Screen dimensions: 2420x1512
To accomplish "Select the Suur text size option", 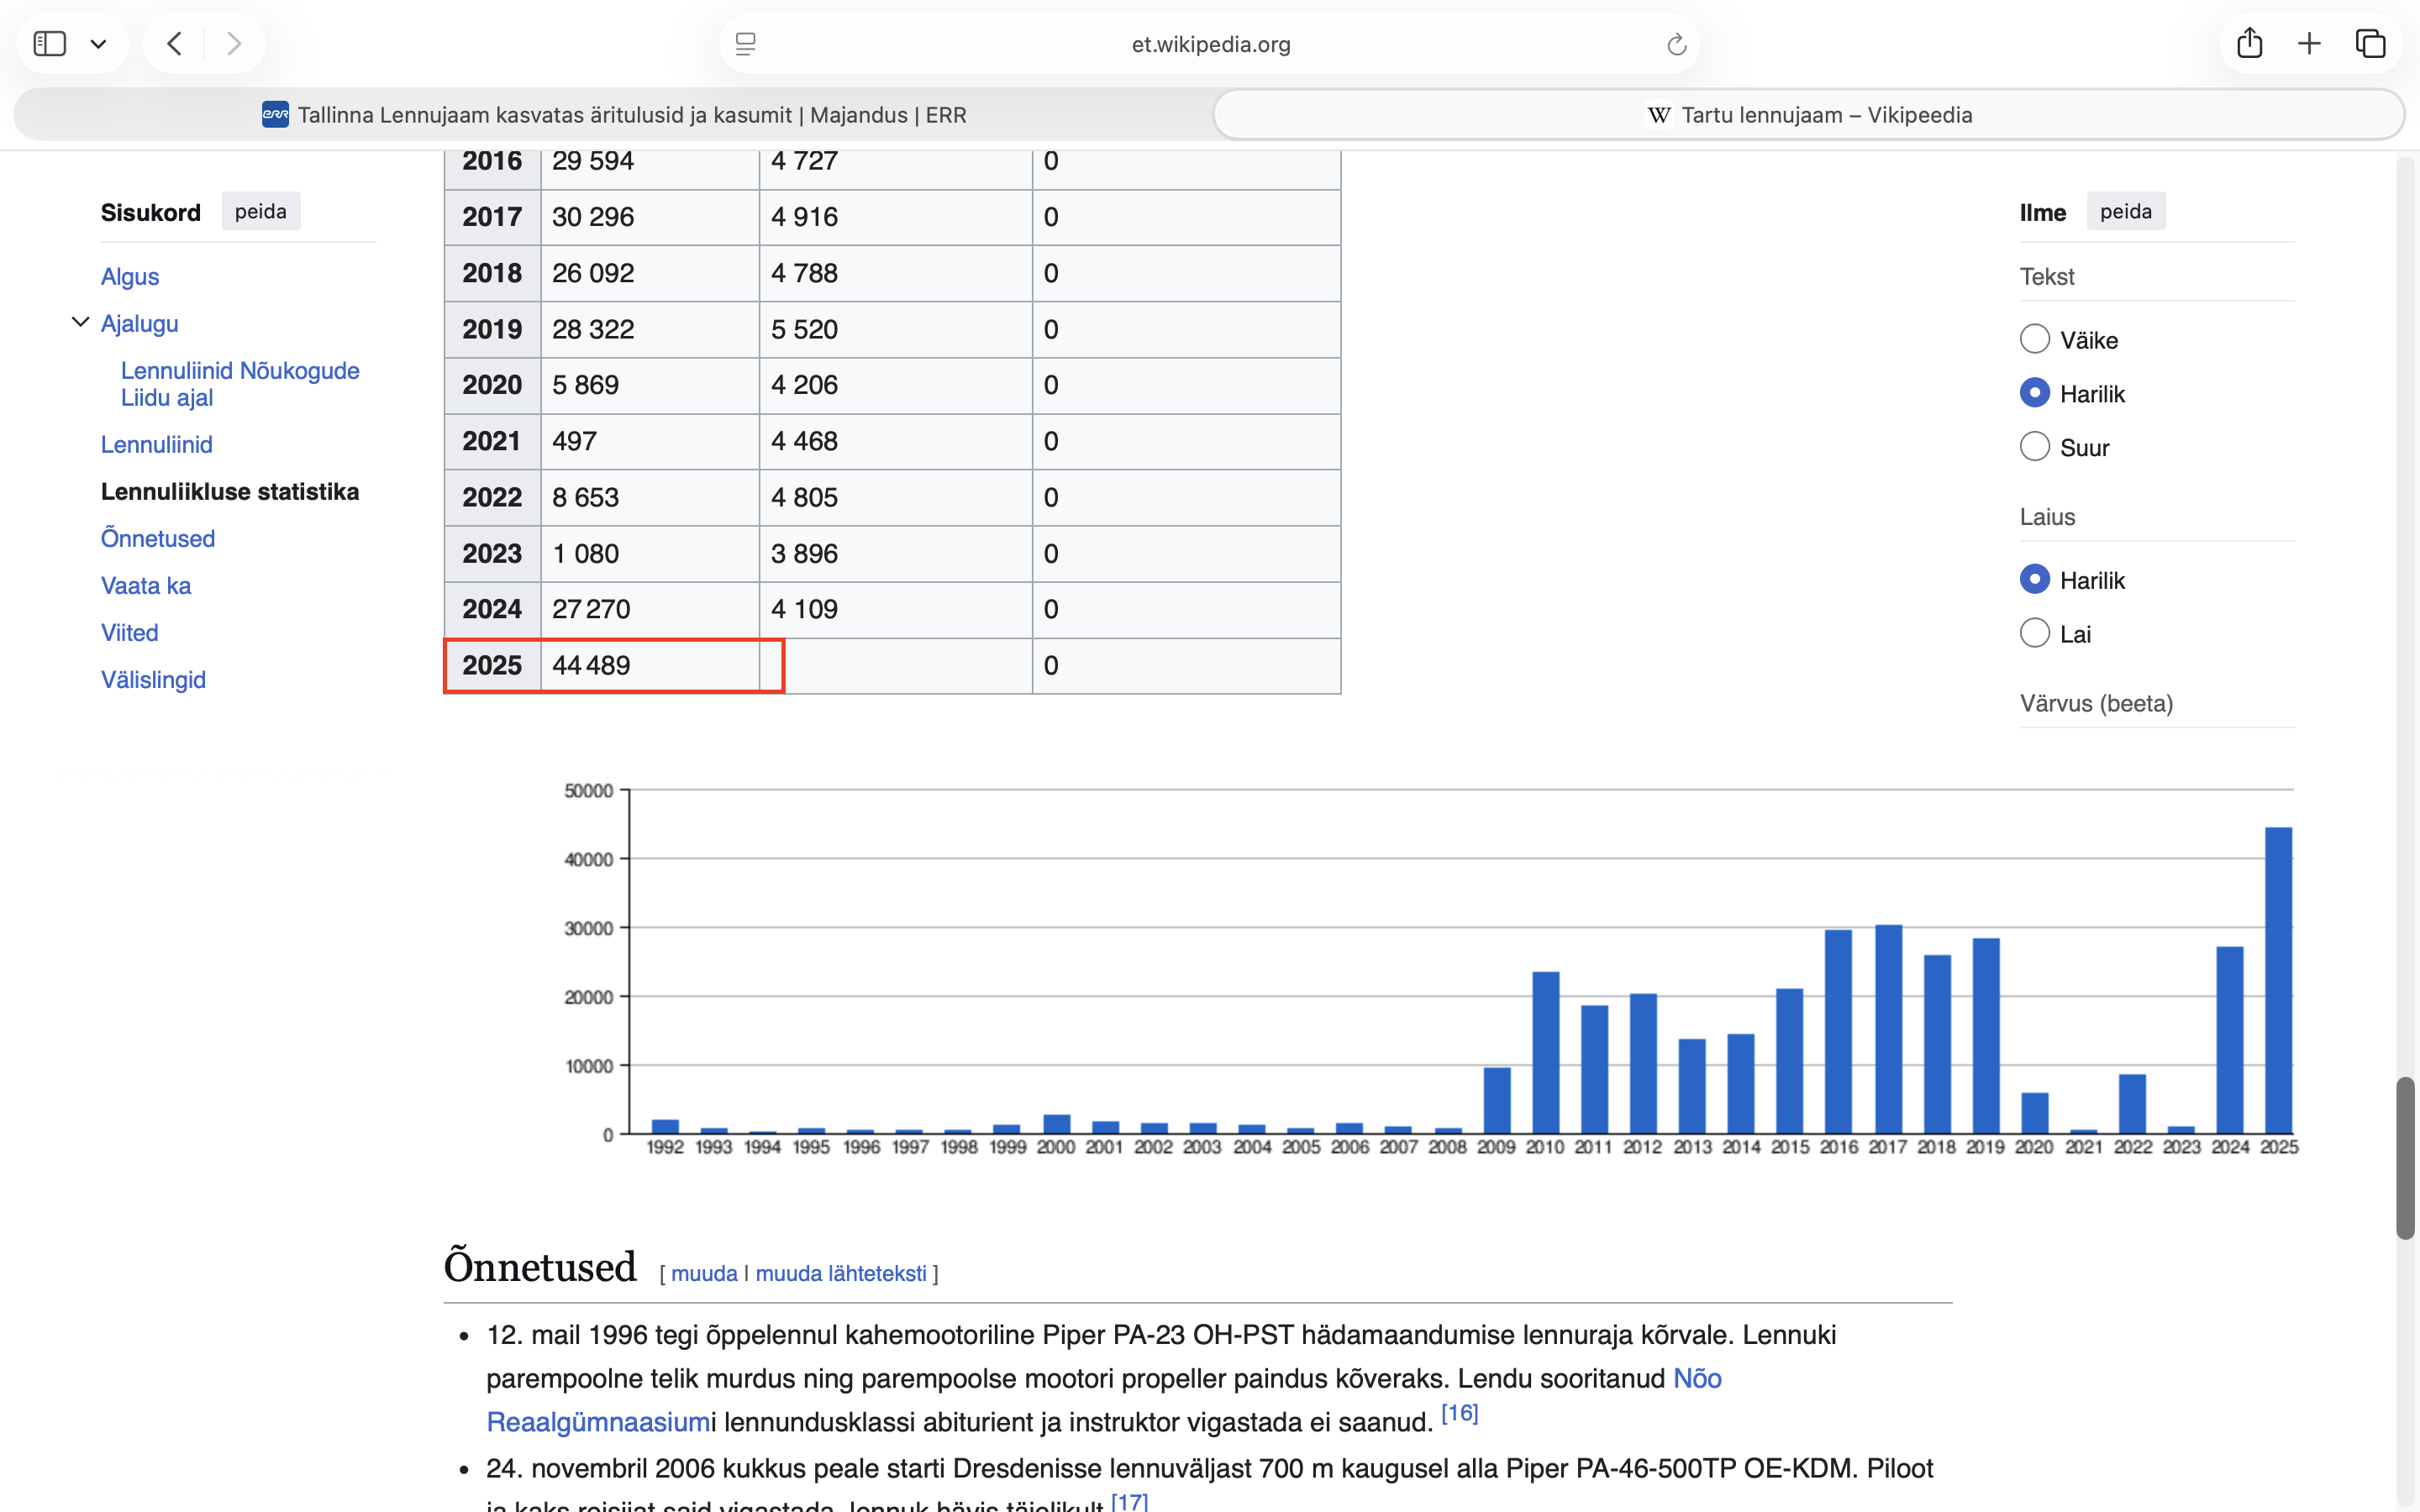I will [2034, 446].
